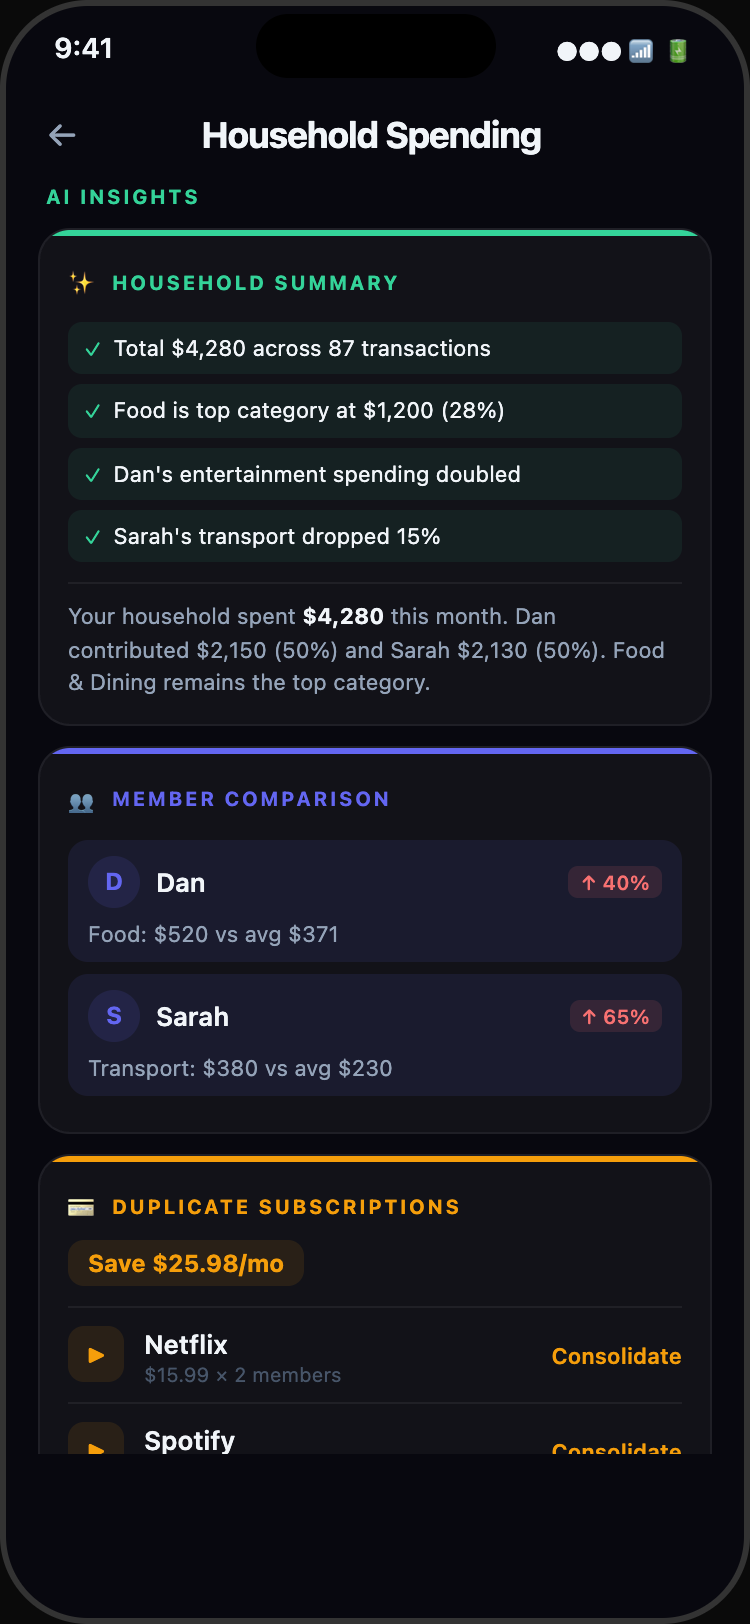Tap checkmark next to Dan's entertainment insight
The width and height of the screenshot is (750, 1624).
(93, 475)
